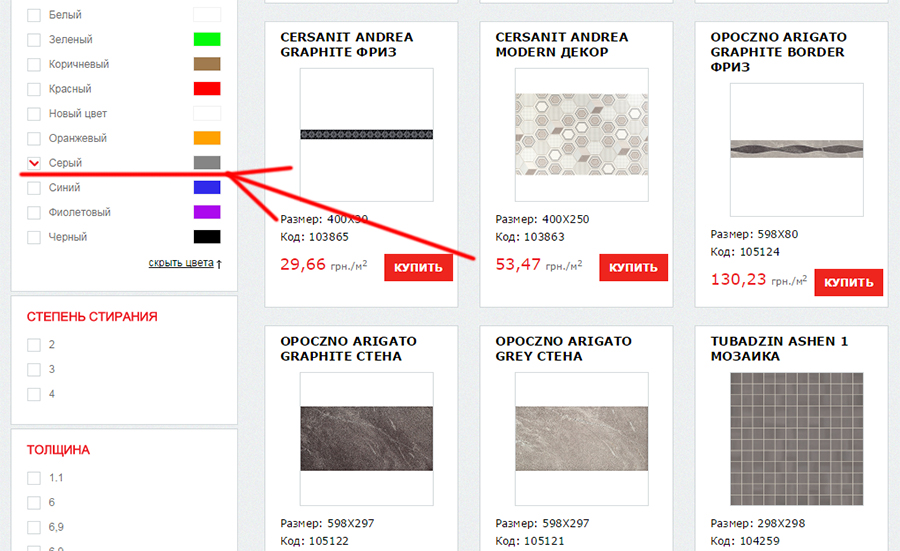This screenshot has width=900, height=551.
Task: Check thickness 6,9 checkbox
Action: tap(34, 527)
